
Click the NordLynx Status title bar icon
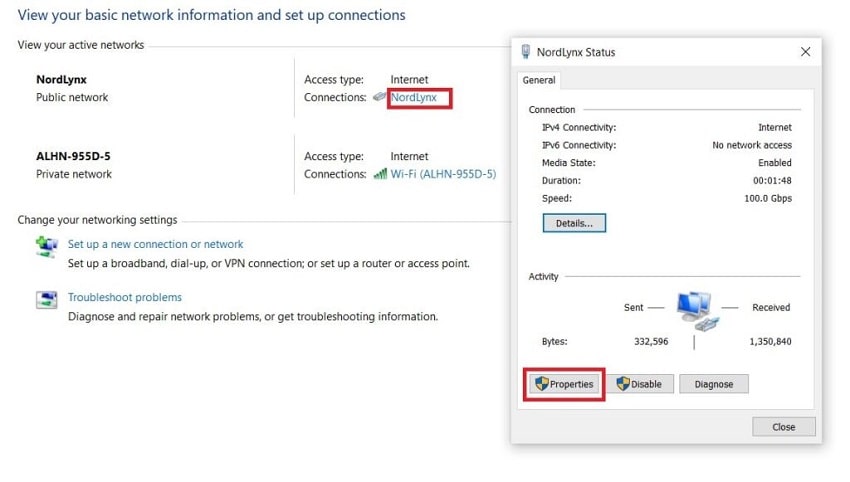click(x=525, y=52)
